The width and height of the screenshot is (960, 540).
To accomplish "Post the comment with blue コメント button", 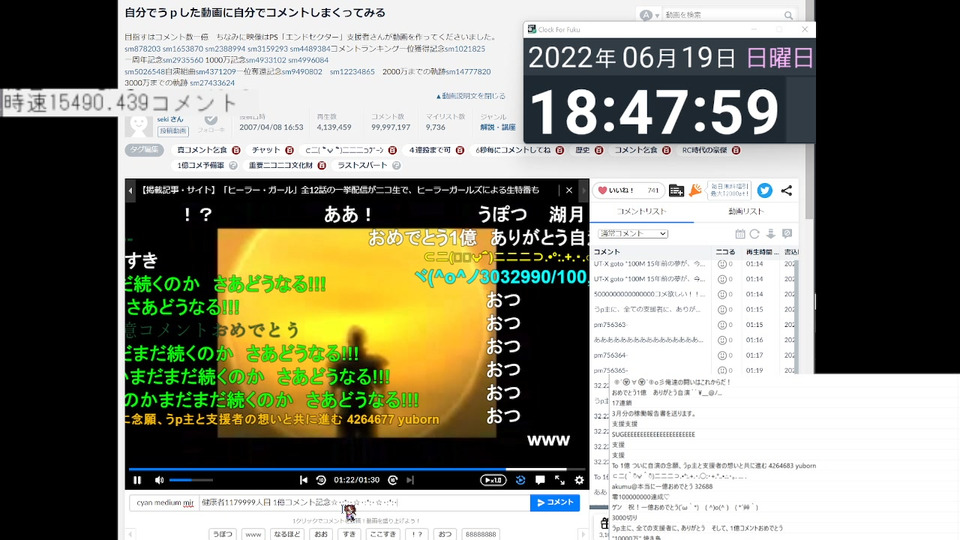I will [555, 503].
